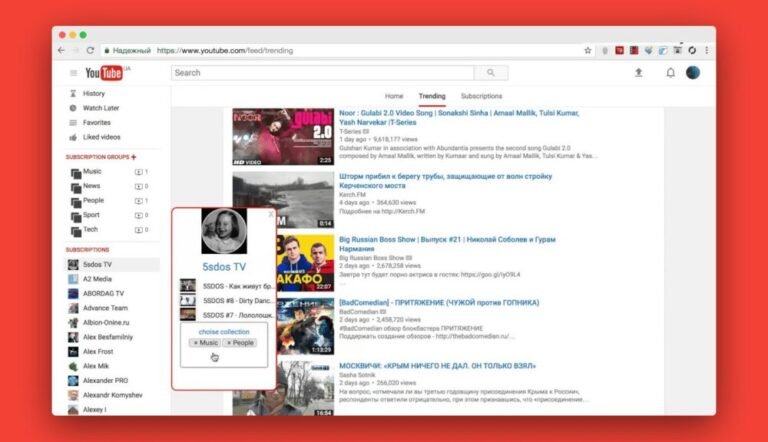
Task: Open the Big Russian Boss Show video title
Action: click(x=447, y=244)
